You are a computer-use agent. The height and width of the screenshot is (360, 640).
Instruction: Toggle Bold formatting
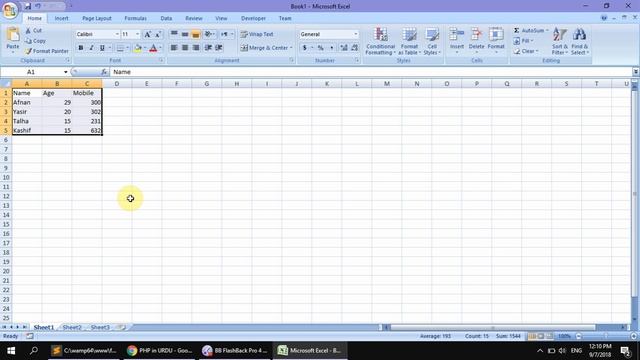pyautogui.click(x=81, y=48)
